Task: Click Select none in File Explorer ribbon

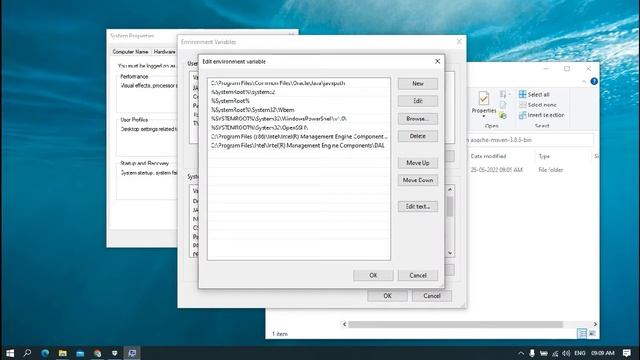Action: 538,105
